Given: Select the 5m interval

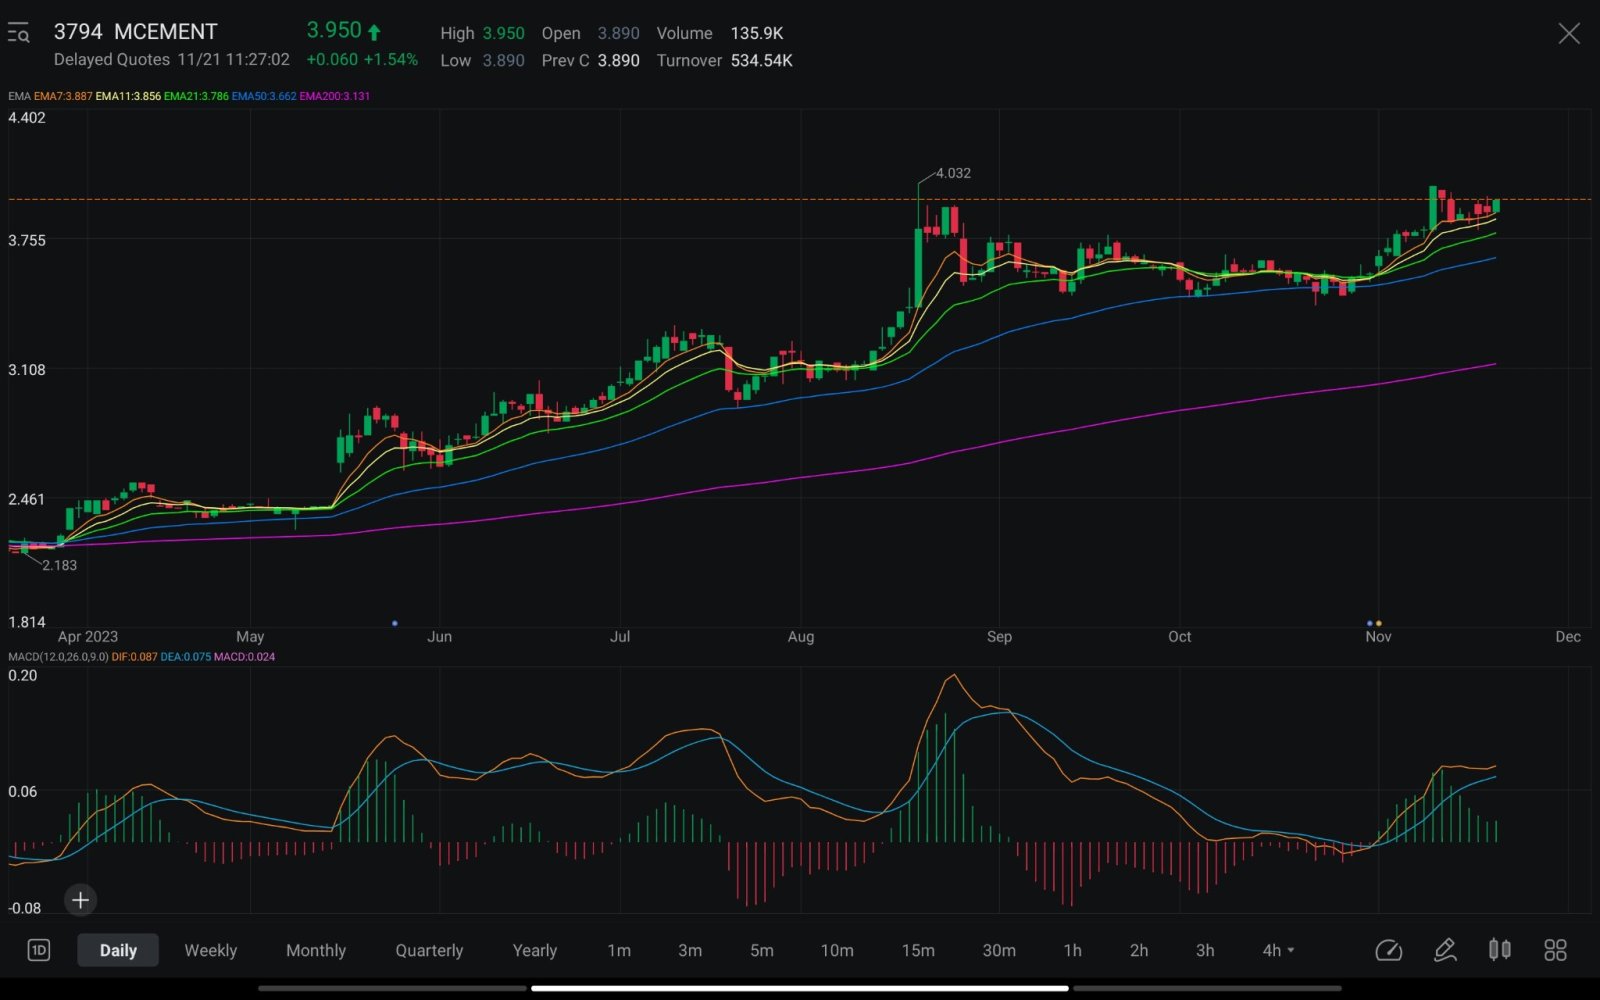Looking at the screenshot, I should (x=762, y=950).
